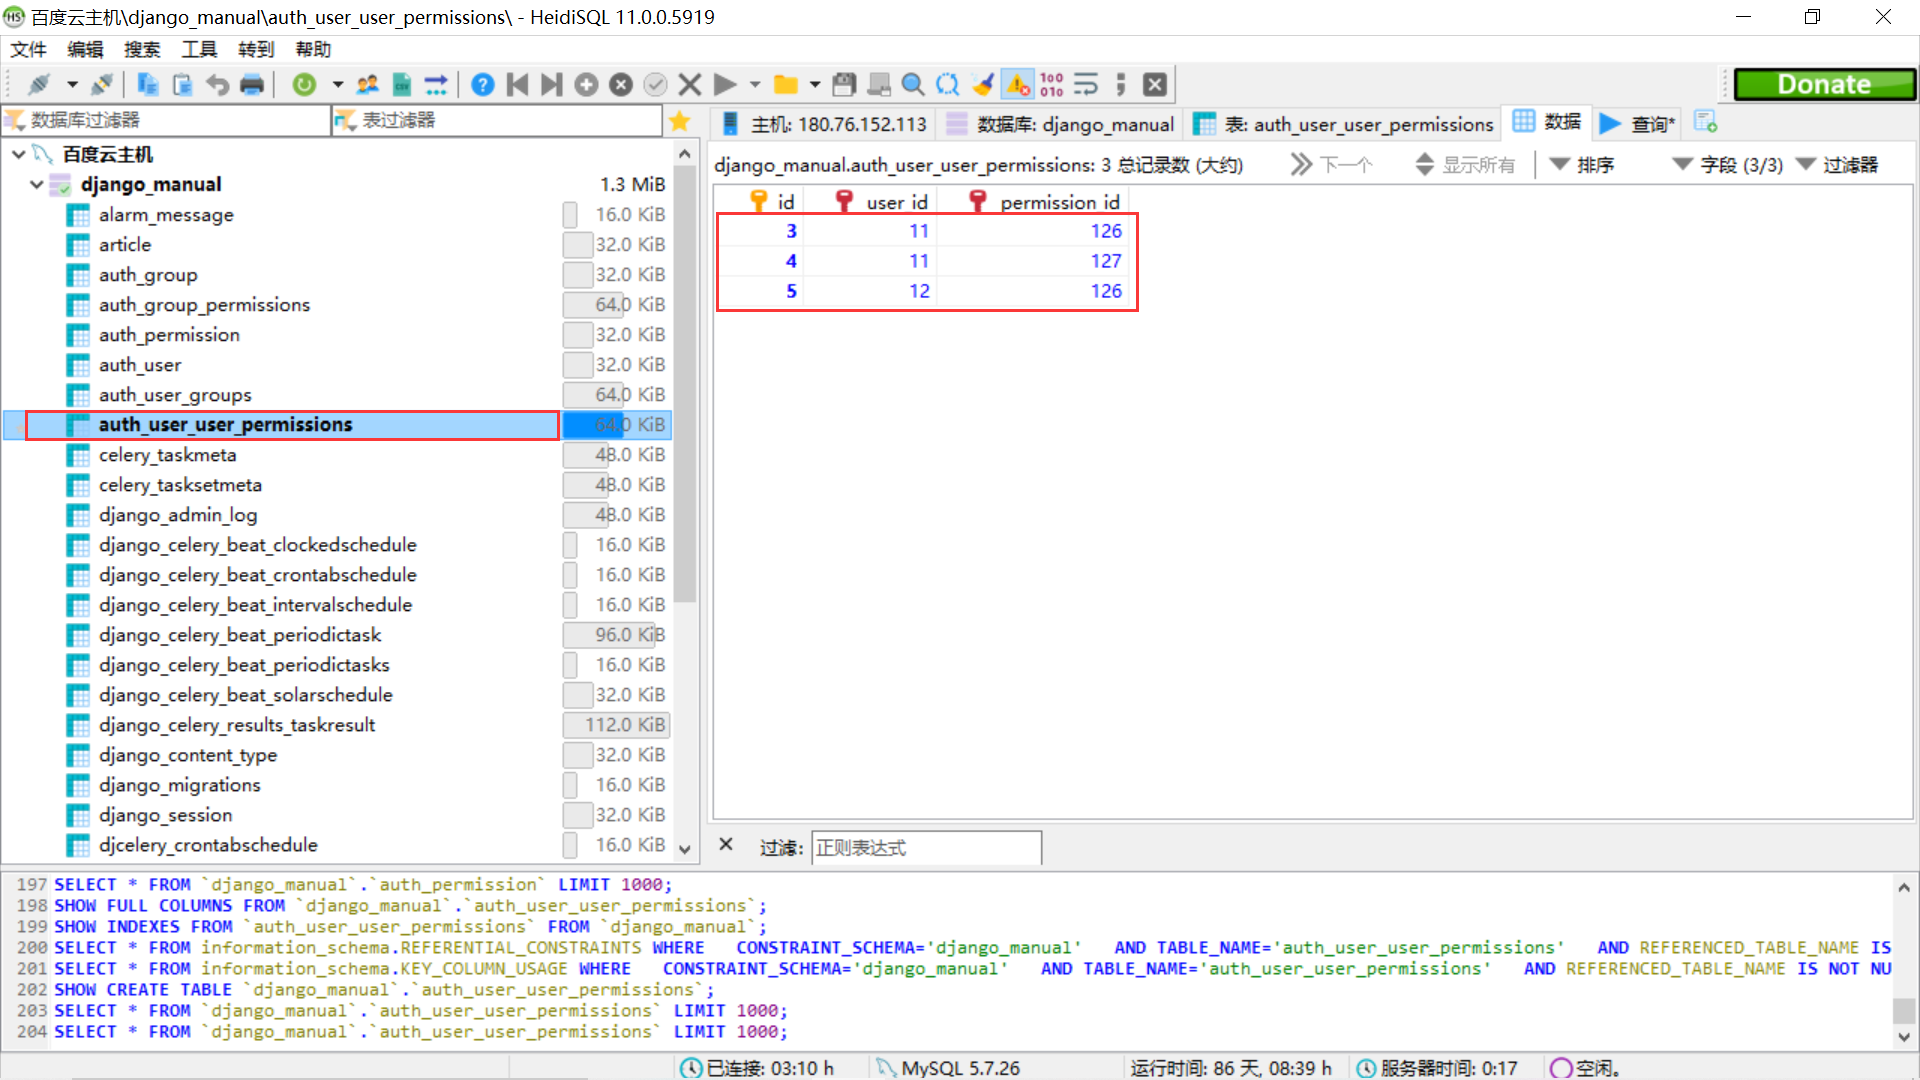The image size is (1920, 1080).
Task: Click the cancel editing X icon
Action: 690,85
